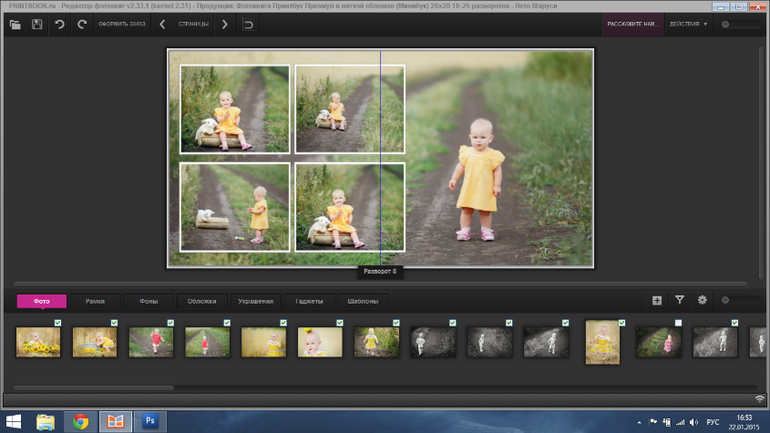
Task: Toggle checkbox on the first sunflower photo thumbnail
Action: pyautogui.click(x=58, y=323)
